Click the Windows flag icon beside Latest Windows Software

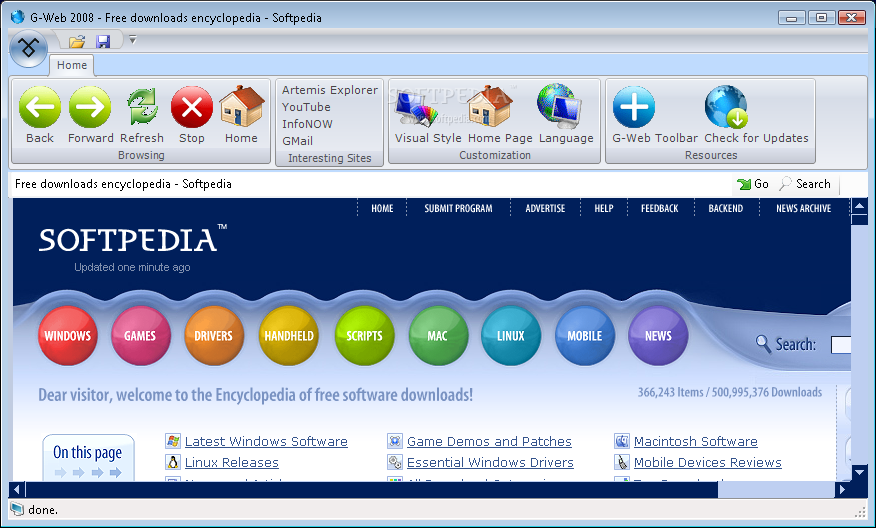pyautogui.click(x=173, y=441)
